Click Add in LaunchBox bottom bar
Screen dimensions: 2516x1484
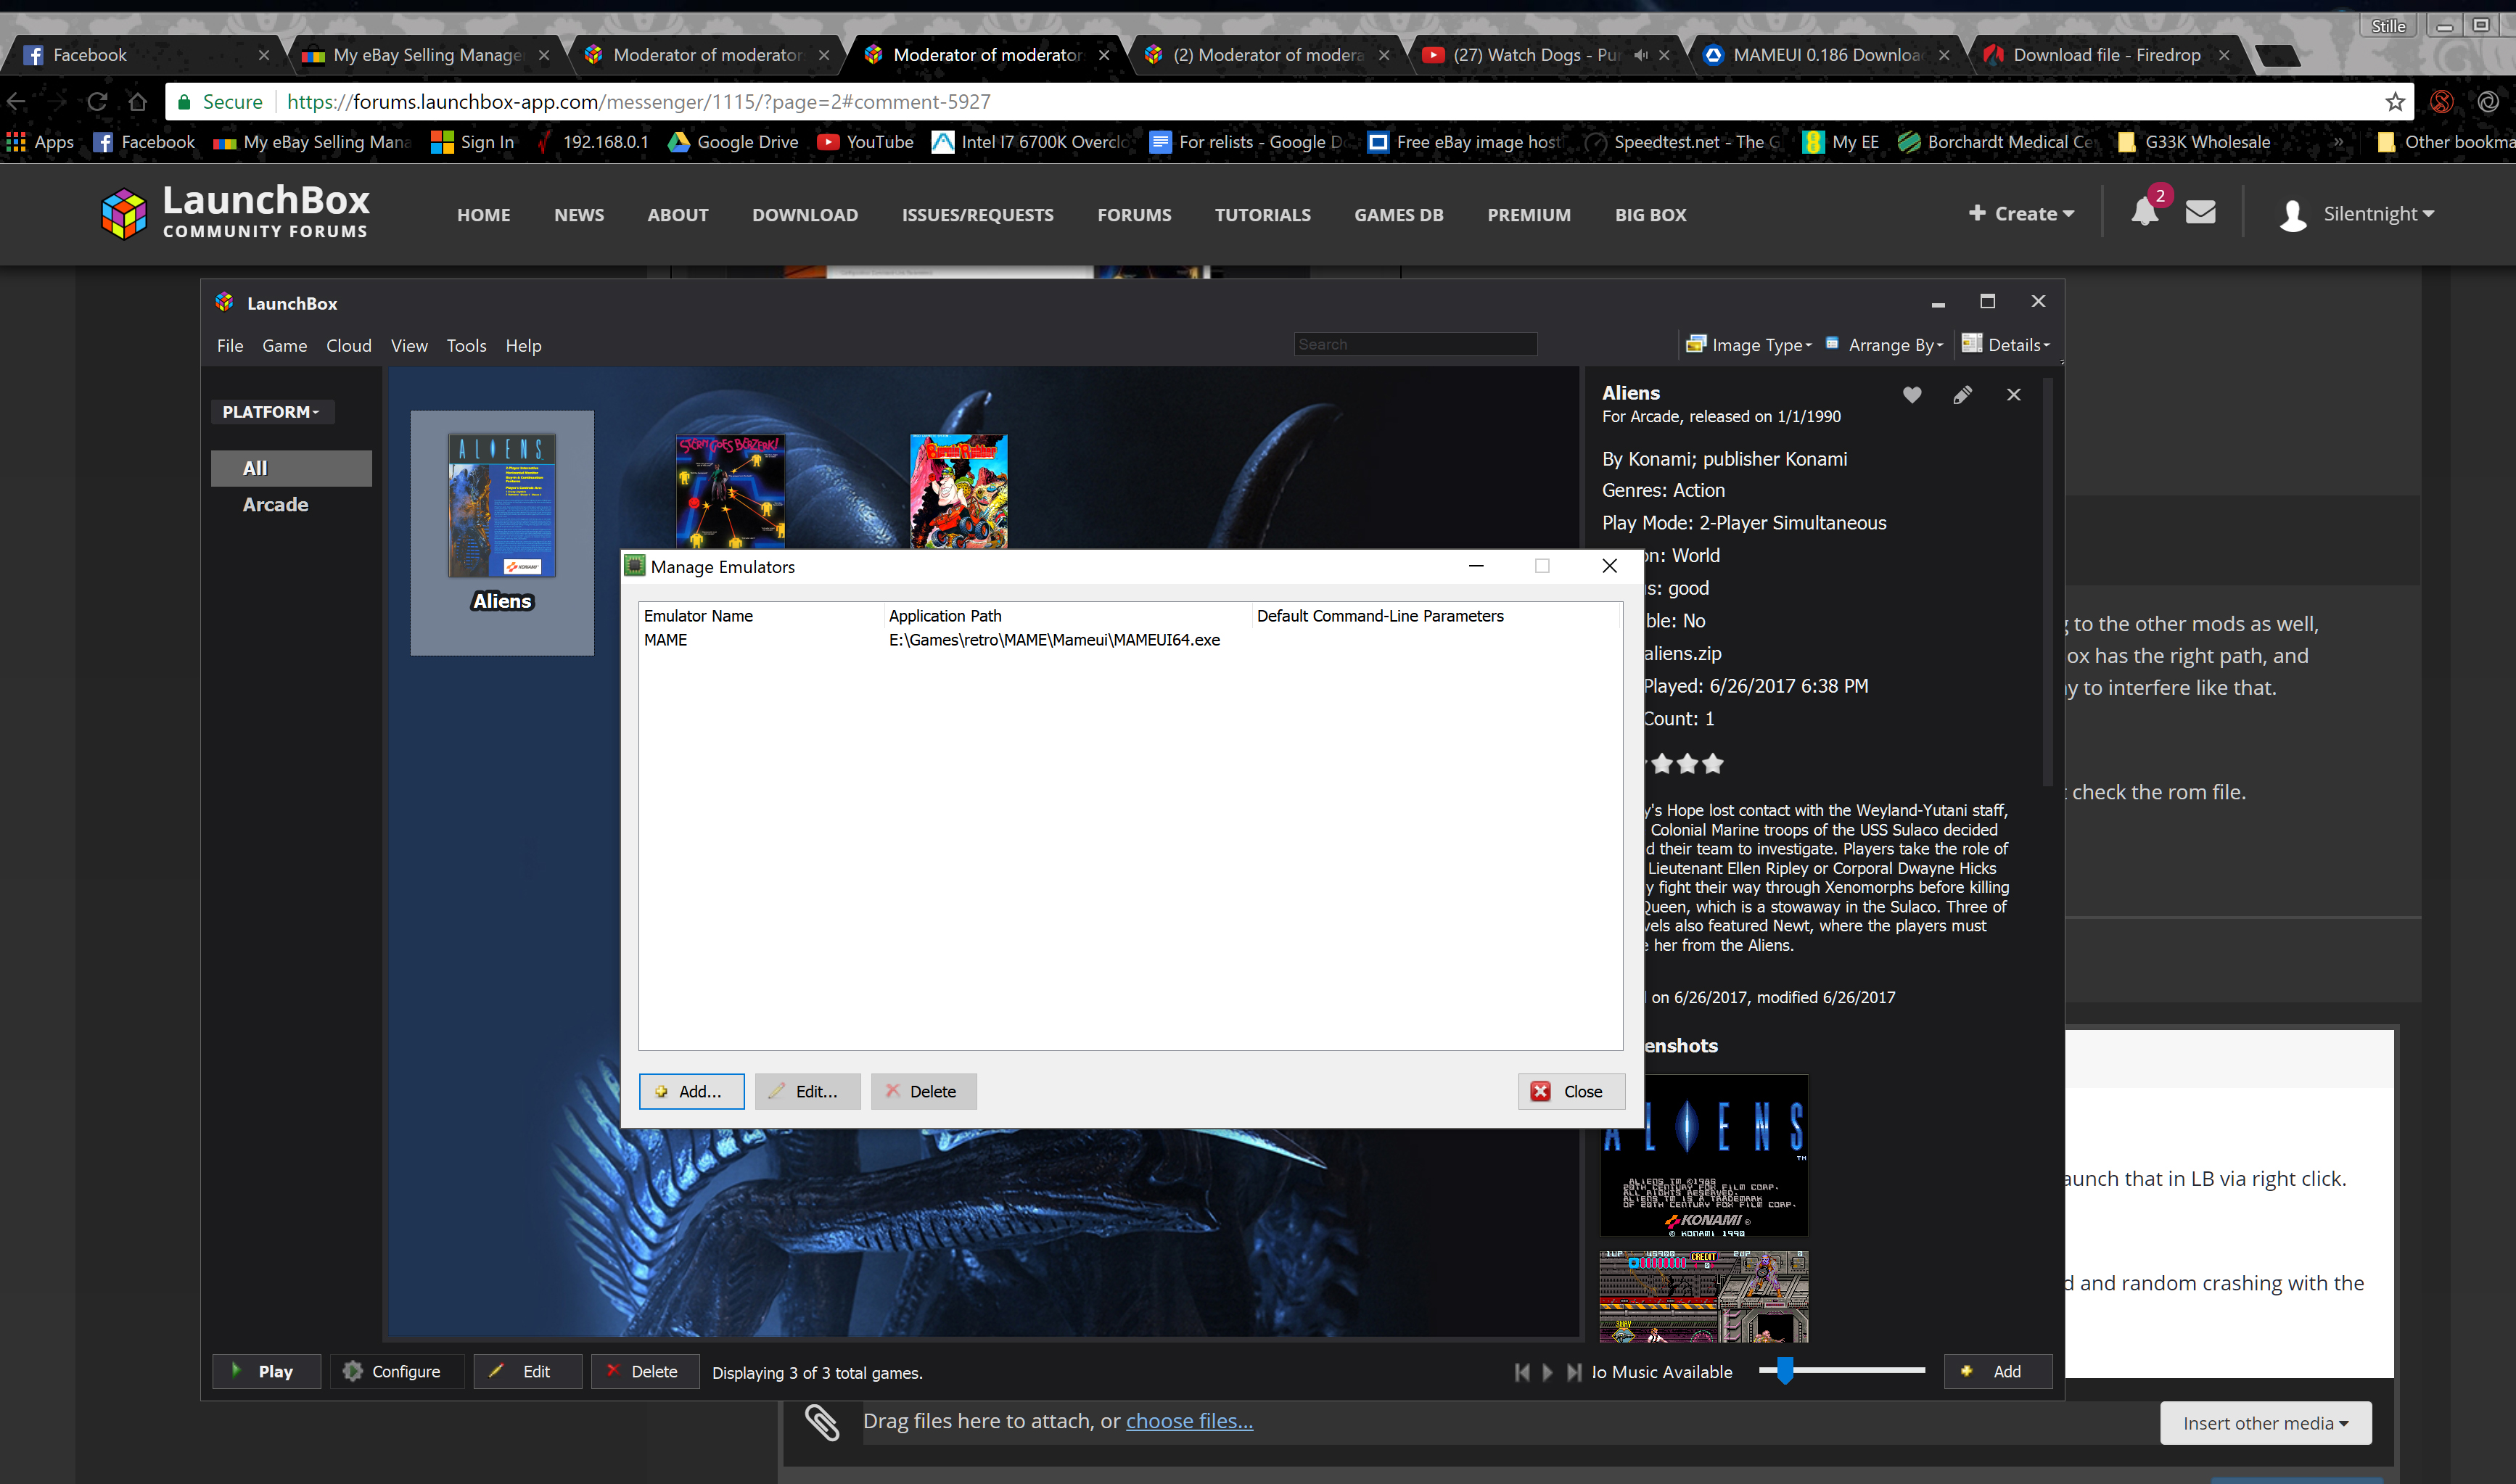point(1997,1372)
